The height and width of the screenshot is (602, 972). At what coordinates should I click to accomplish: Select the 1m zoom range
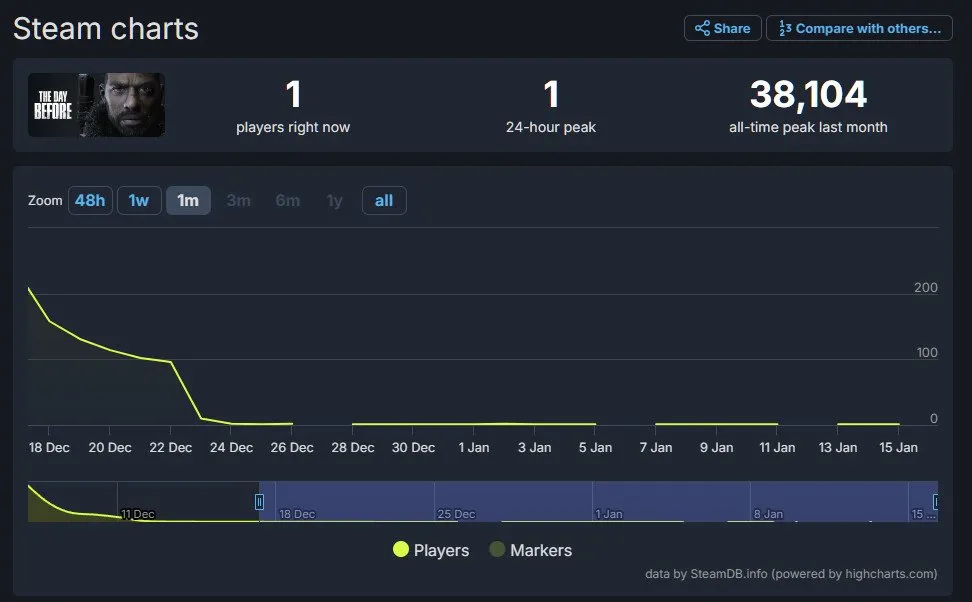coord(188,200)
